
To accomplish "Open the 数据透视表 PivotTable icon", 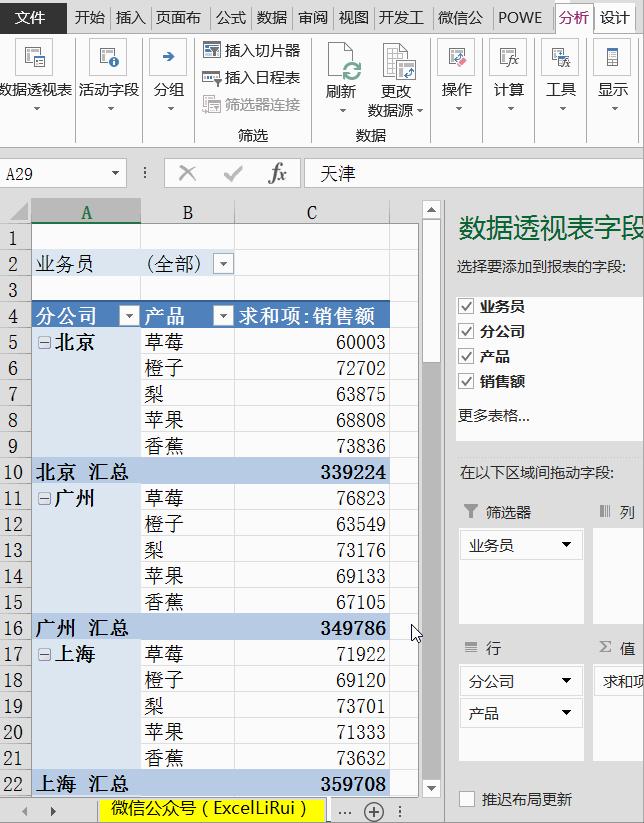I will (35, 57).
